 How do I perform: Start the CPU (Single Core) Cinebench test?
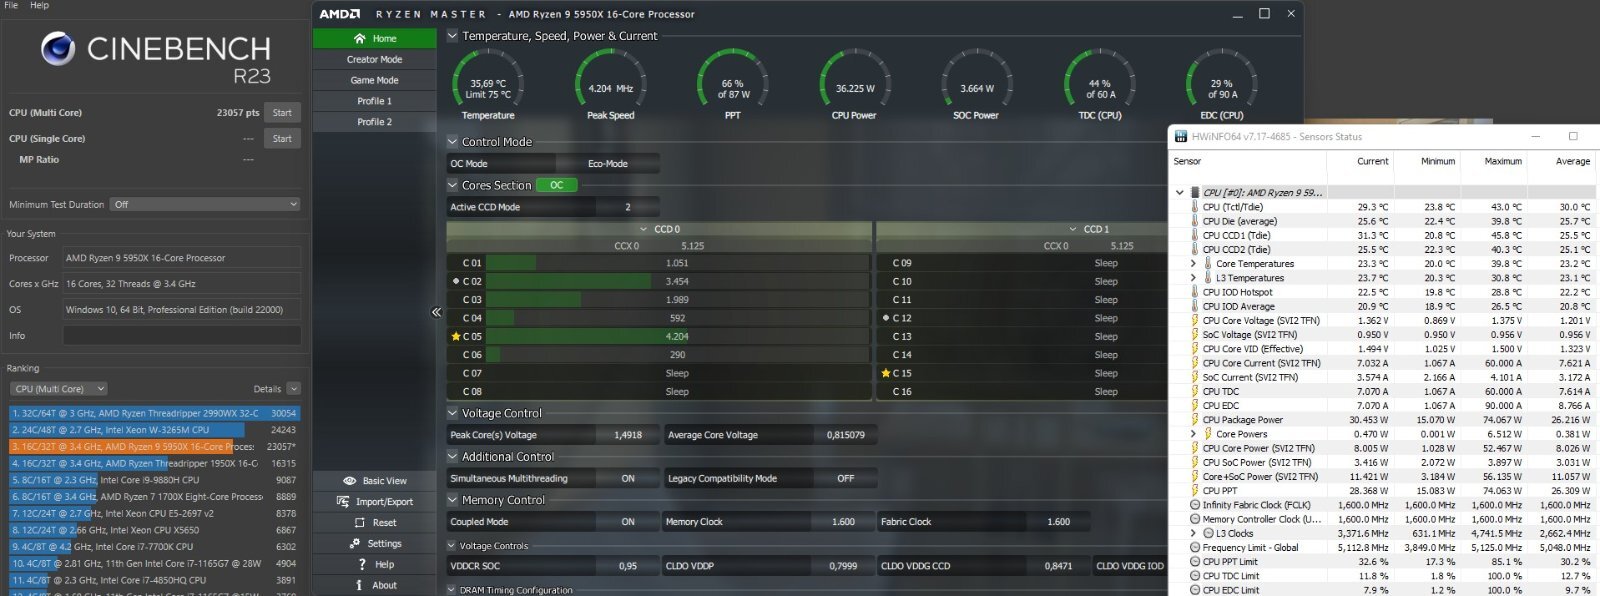click(282, 139)
